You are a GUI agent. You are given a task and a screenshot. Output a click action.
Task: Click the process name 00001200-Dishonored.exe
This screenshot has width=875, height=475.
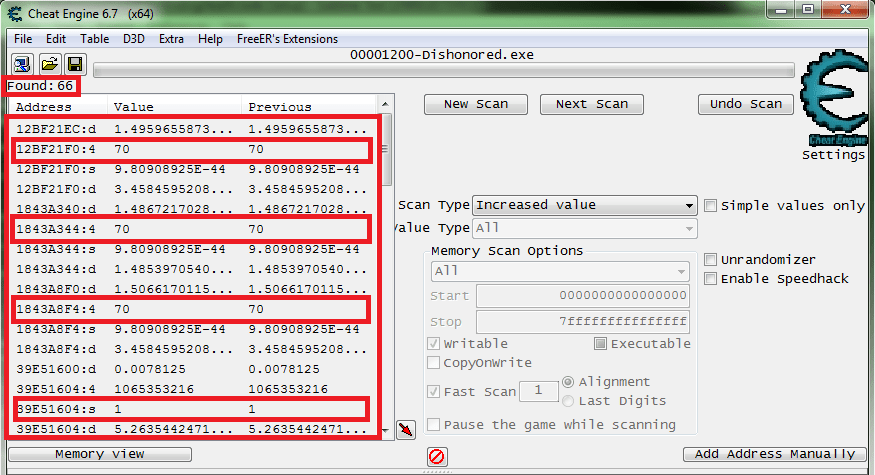click(442, 55)
